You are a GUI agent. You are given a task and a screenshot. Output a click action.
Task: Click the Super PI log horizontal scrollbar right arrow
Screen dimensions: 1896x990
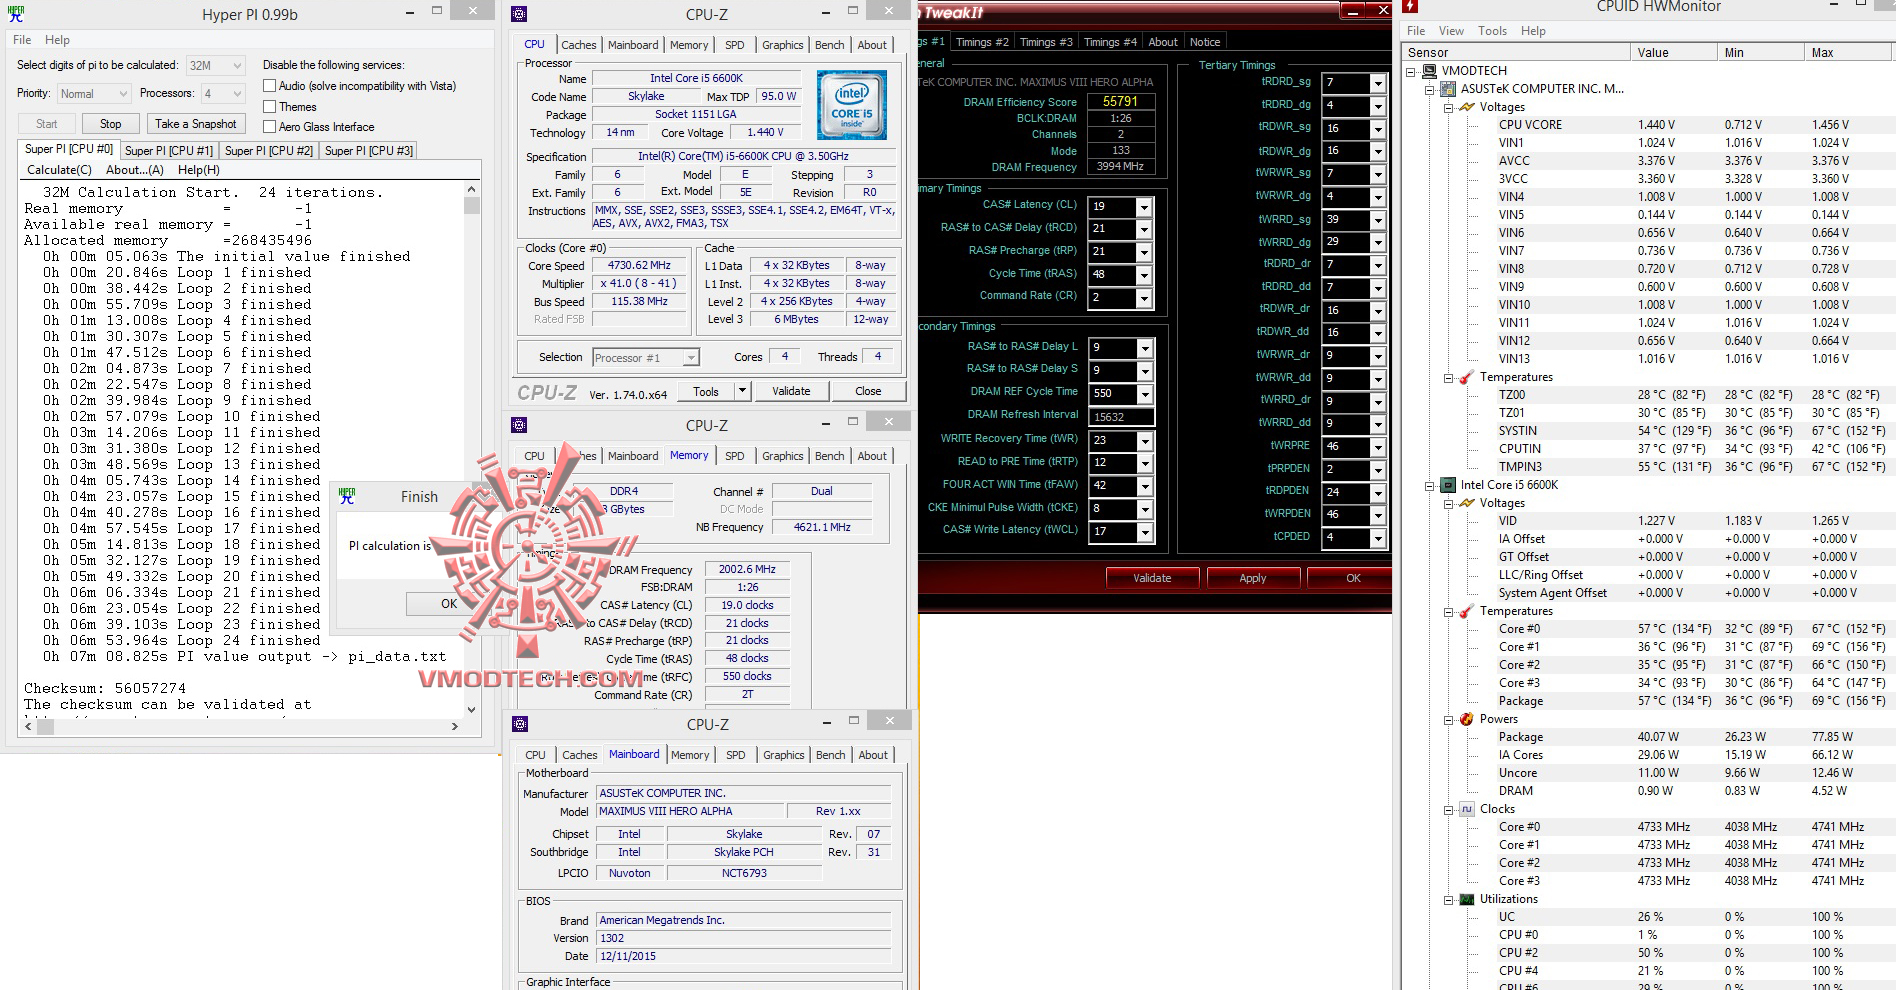click(455, 727)
